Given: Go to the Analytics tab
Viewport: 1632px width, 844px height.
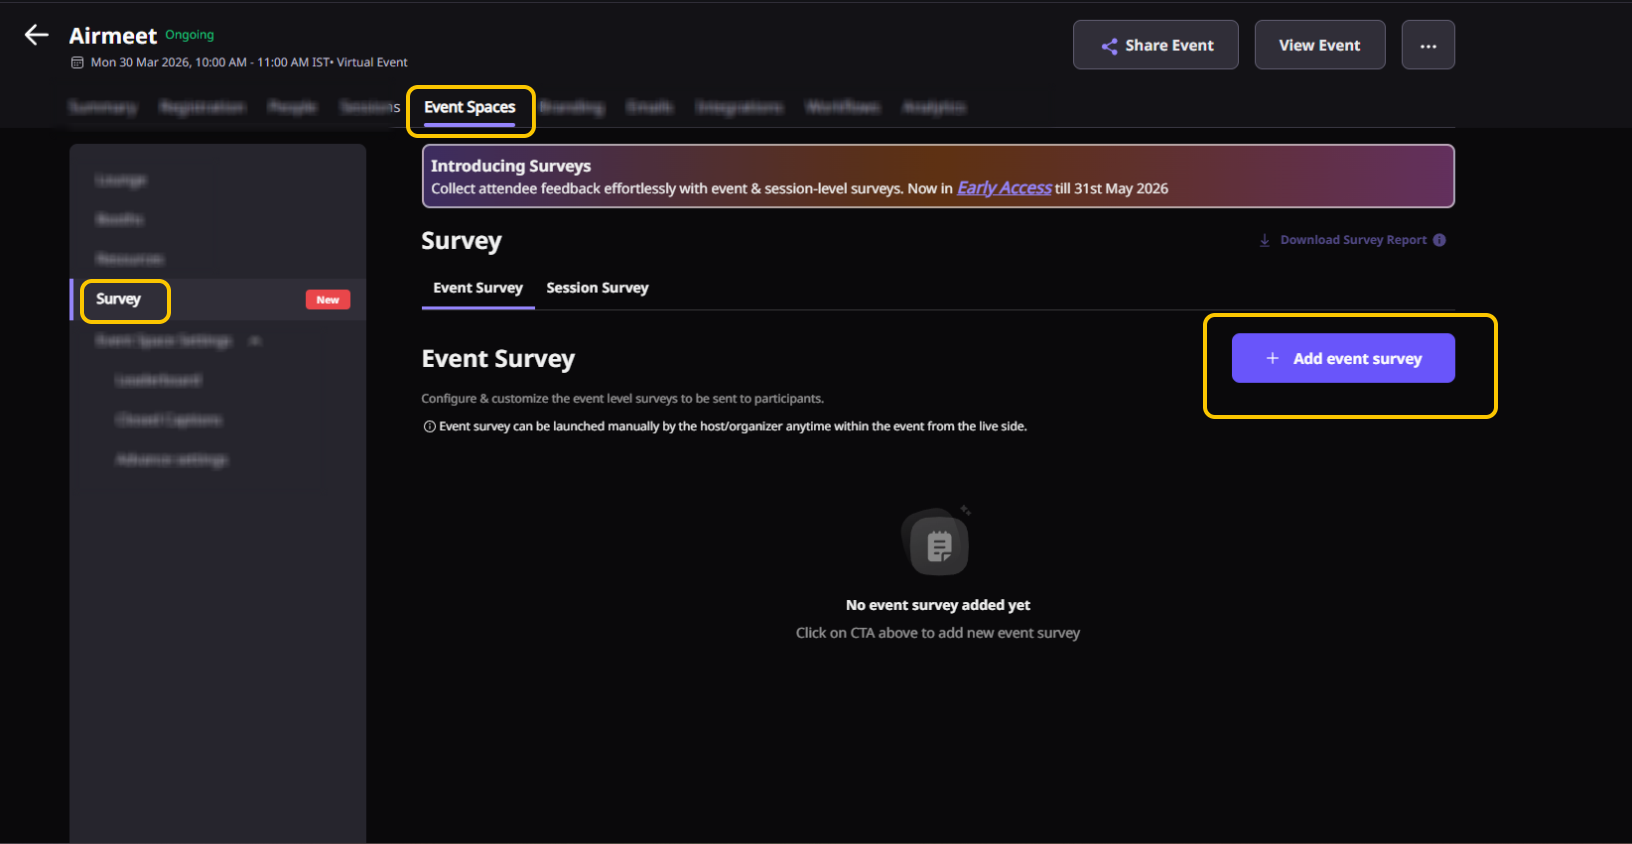Looking at the screenshot, I should pyautogui.click(x=934, y=107).
